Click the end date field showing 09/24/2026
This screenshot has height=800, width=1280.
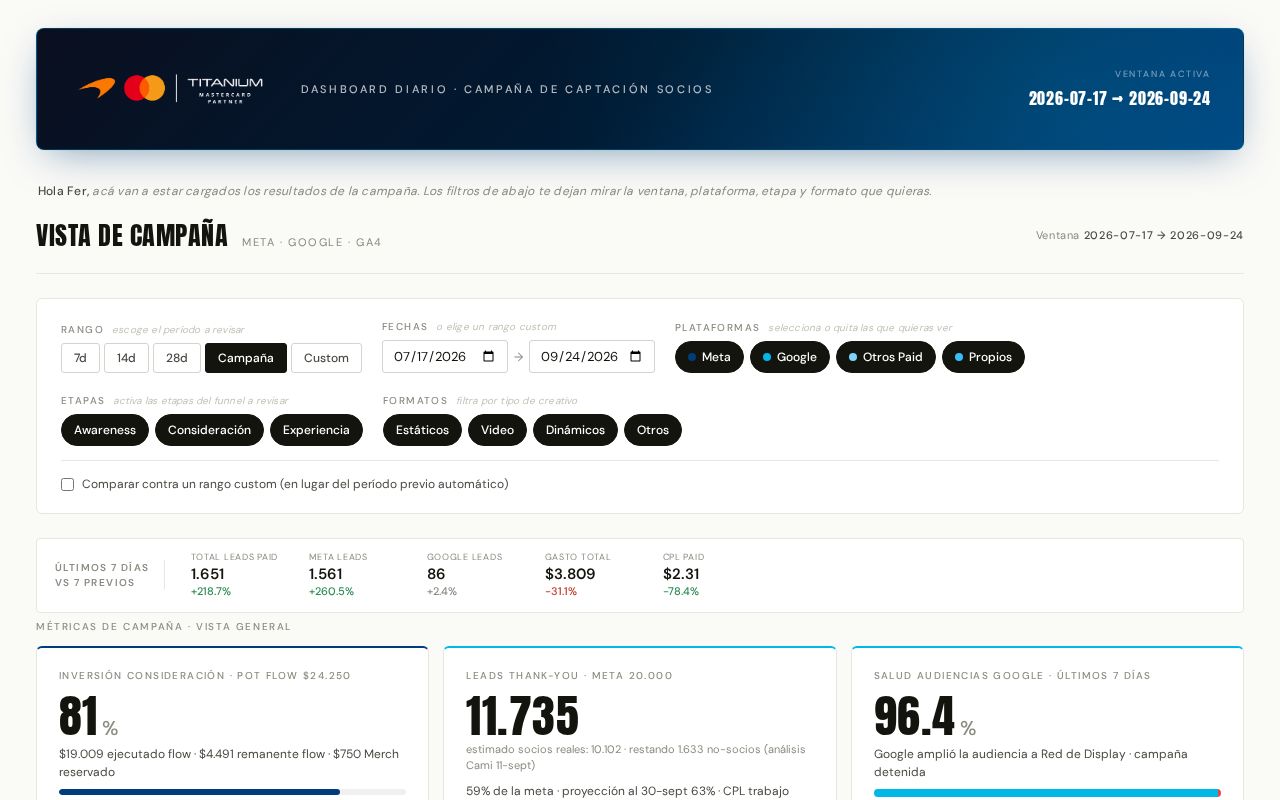tap(592, 357)
